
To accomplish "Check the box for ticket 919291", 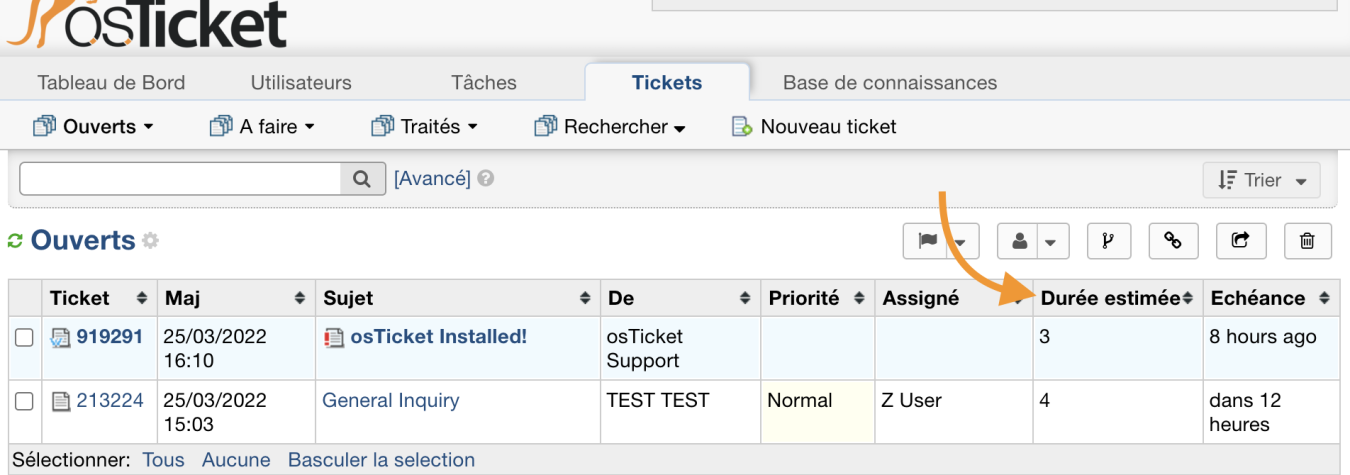I will click(25, 339).
